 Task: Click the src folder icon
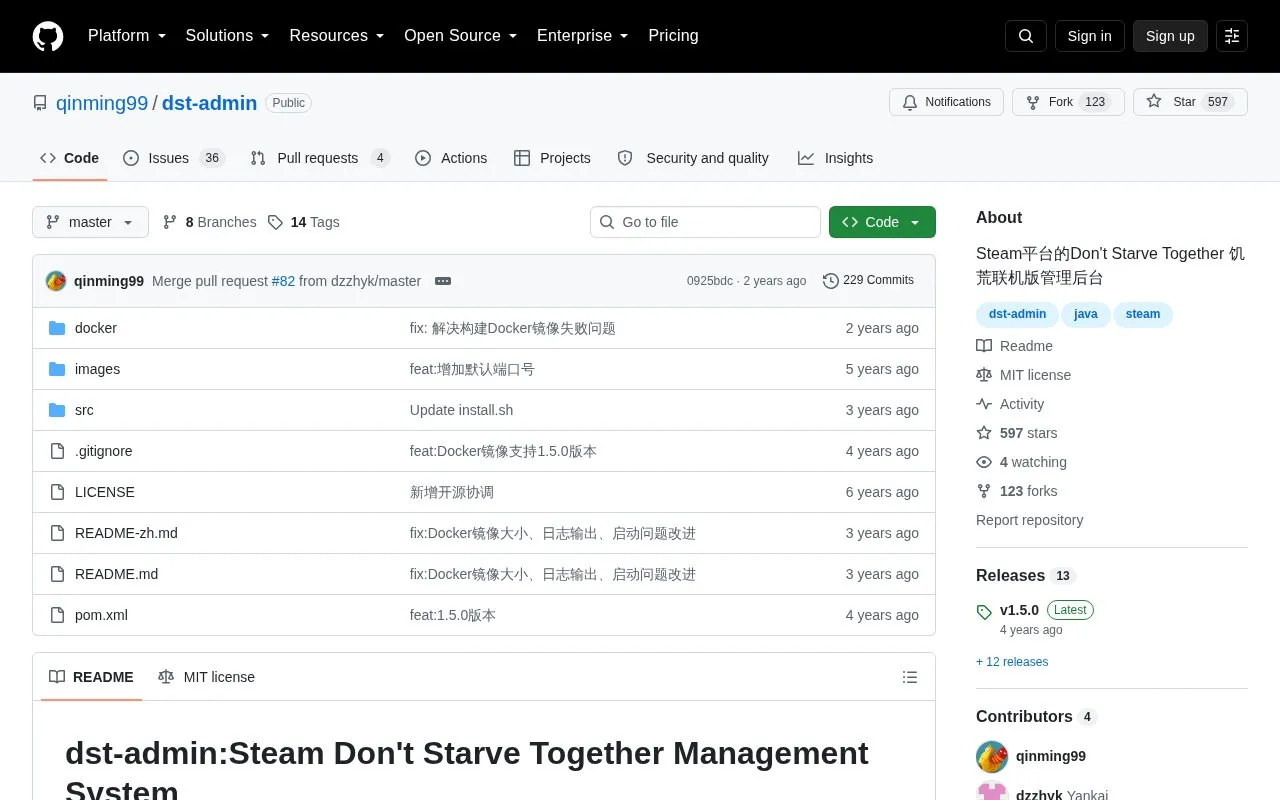57,410
